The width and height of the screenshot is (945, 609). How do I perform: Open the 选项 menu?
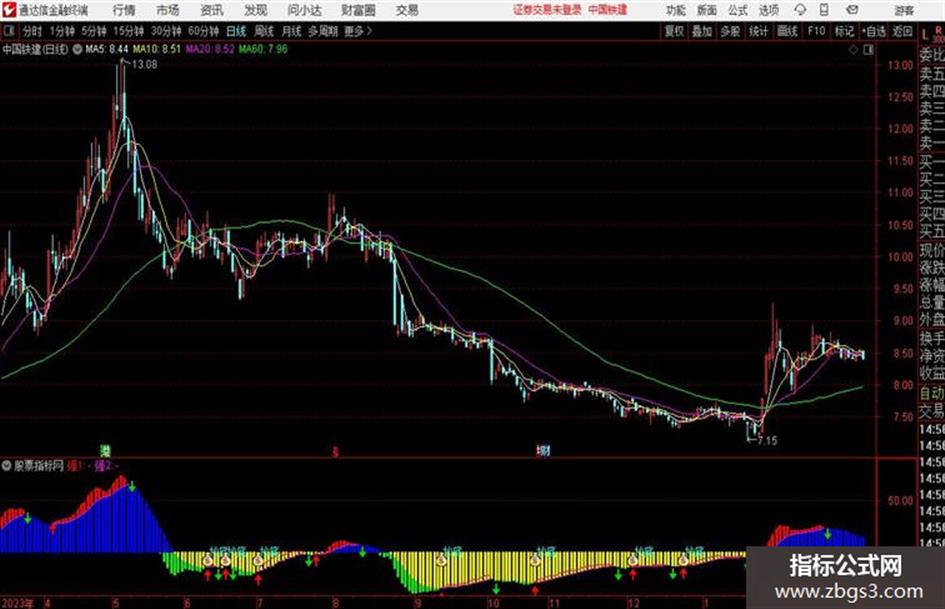769,10
